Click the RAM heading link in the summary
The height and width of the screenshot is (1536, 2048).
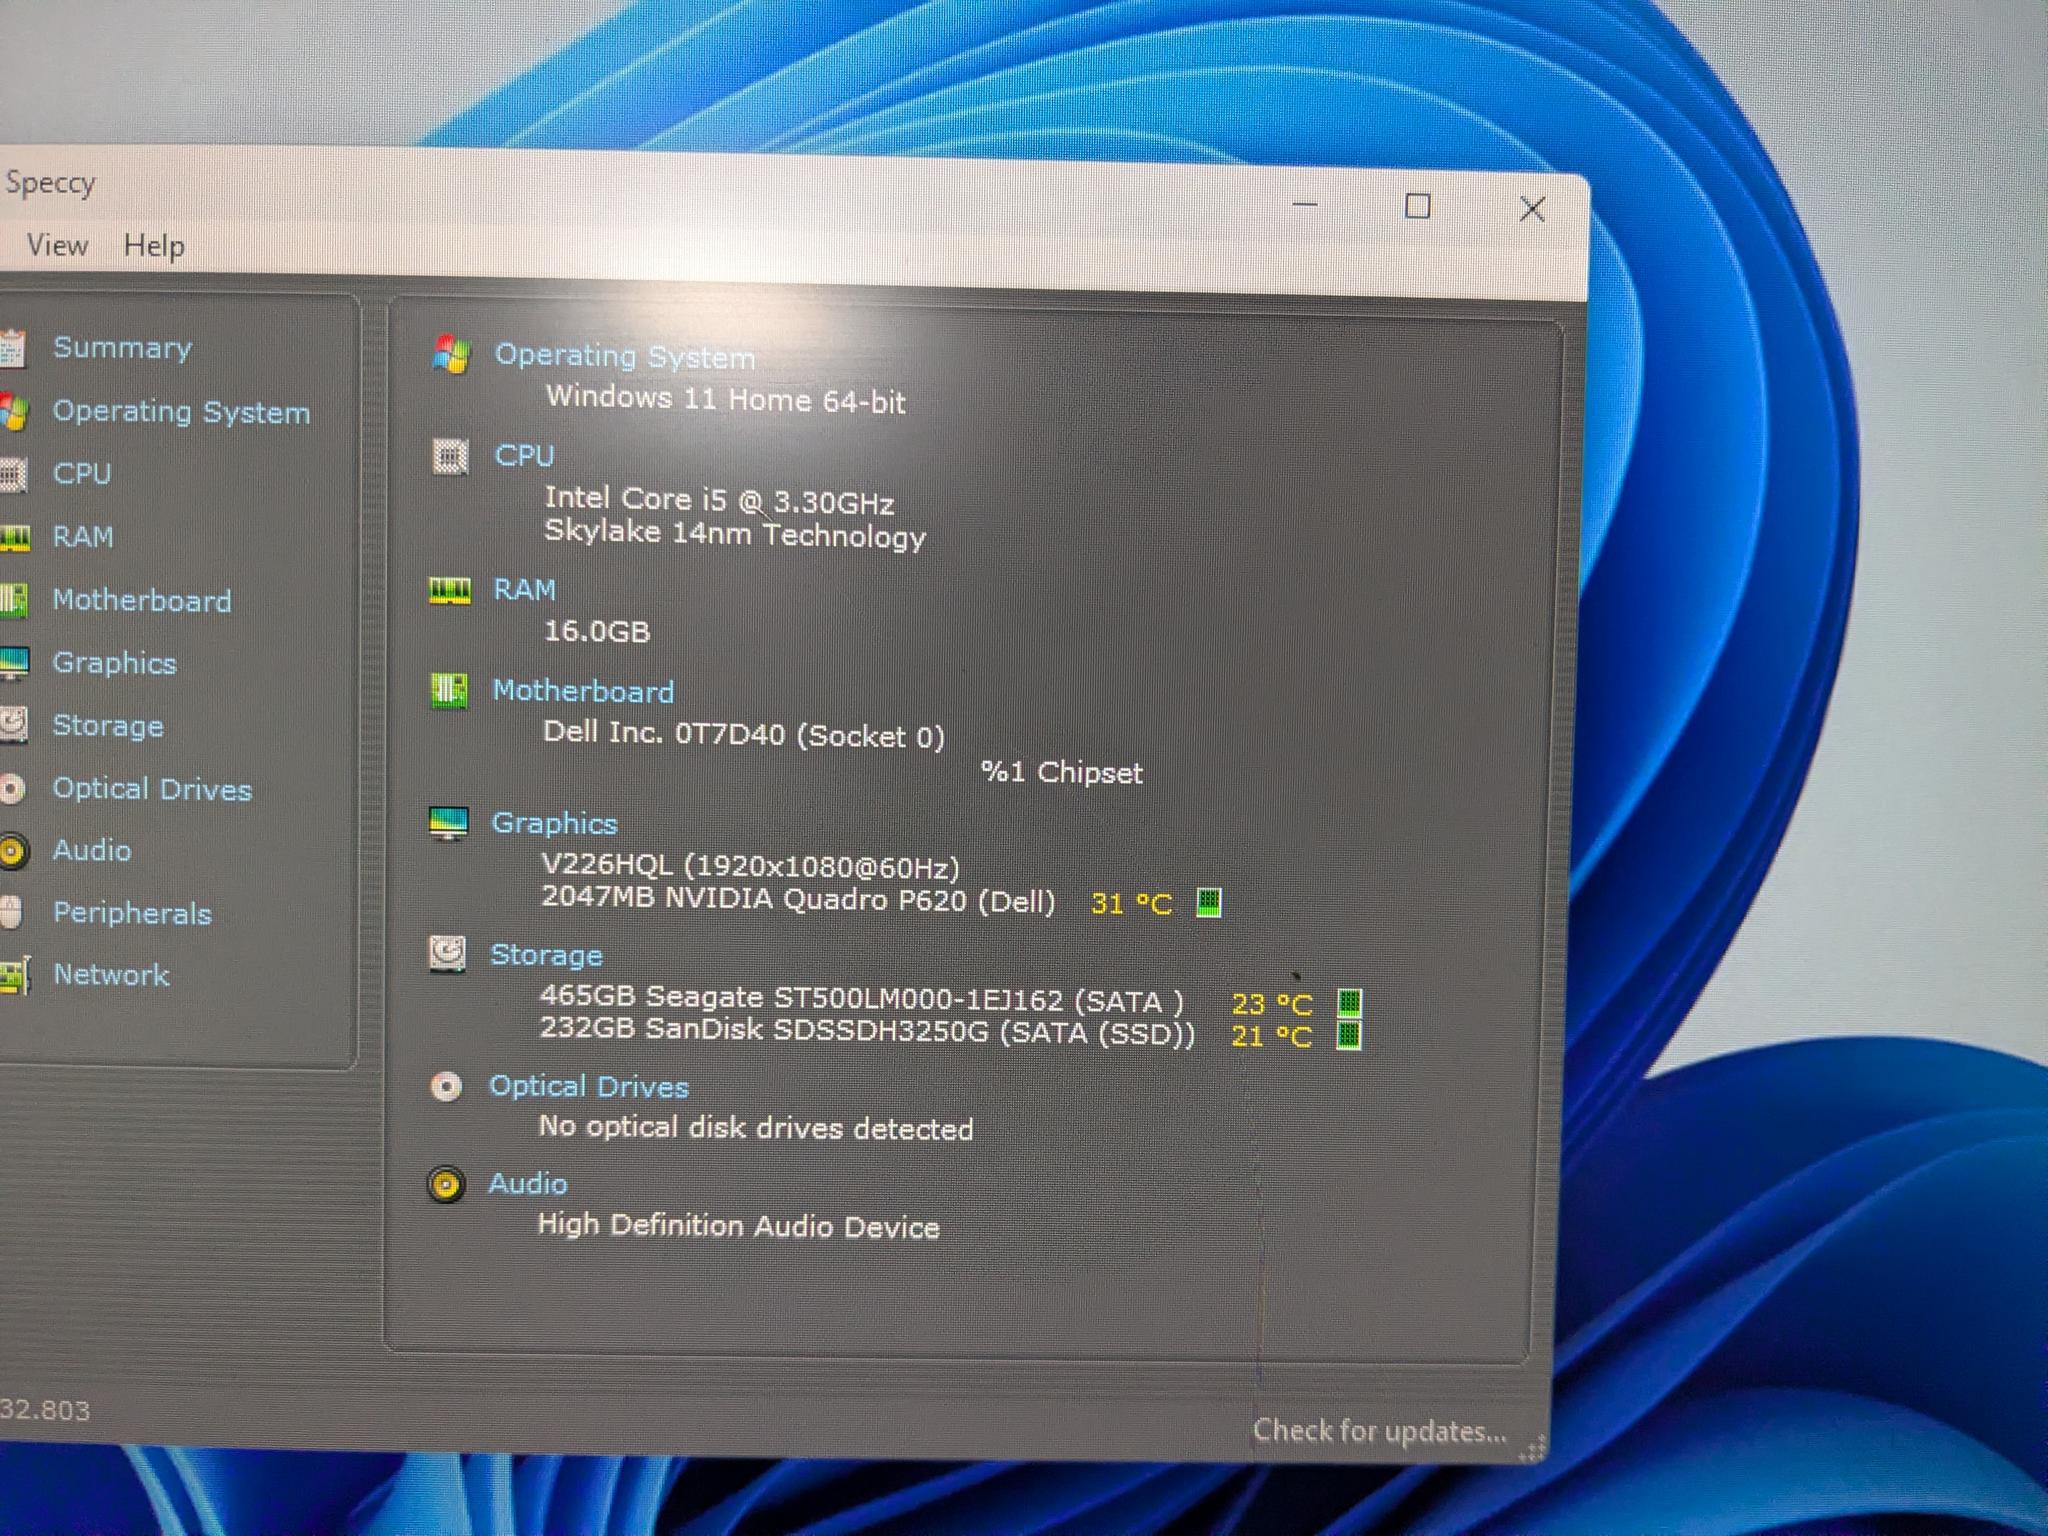524,590
